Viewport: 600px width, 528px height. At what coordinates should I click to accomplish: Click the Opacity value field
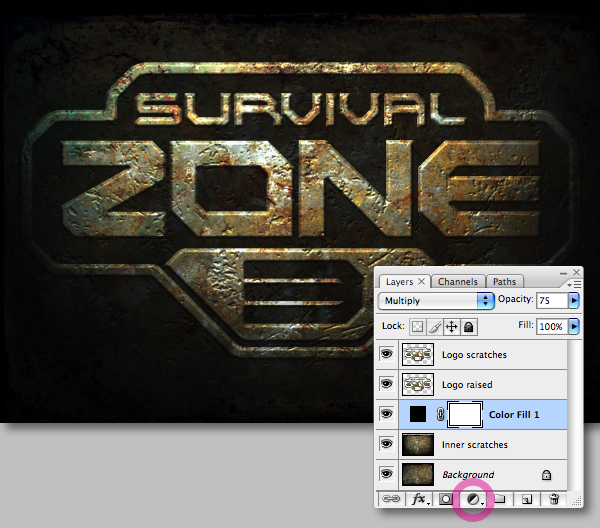pyautogui.click(x=552, y=301)
